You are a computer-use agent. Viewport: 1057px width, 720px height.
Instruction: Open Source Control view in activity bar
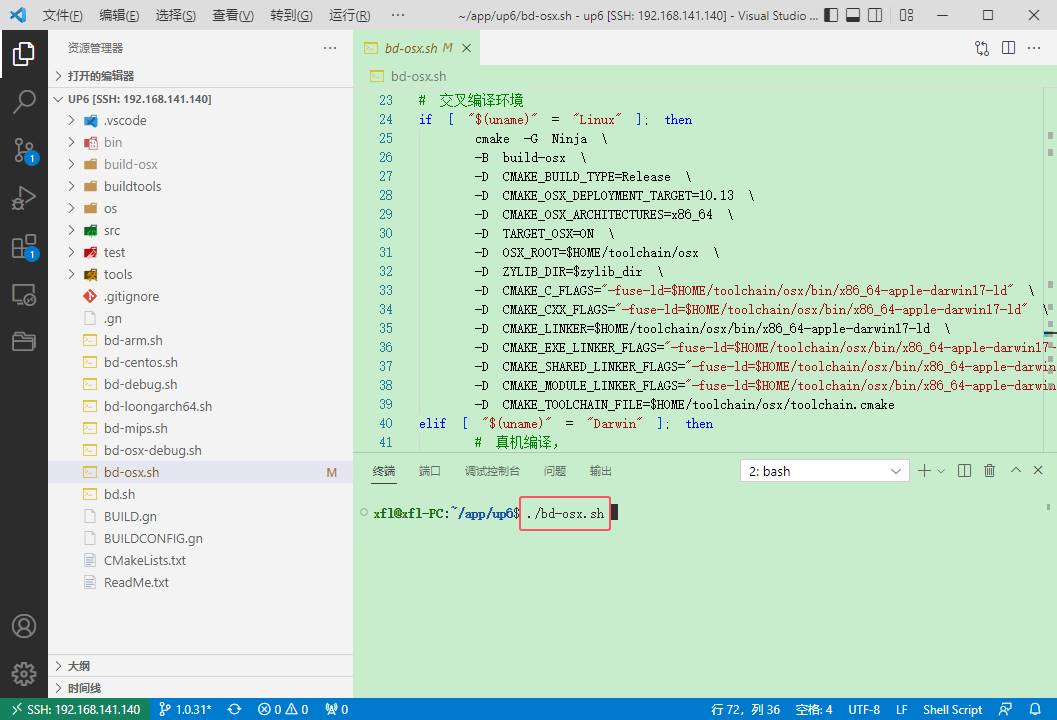[24, 150]
